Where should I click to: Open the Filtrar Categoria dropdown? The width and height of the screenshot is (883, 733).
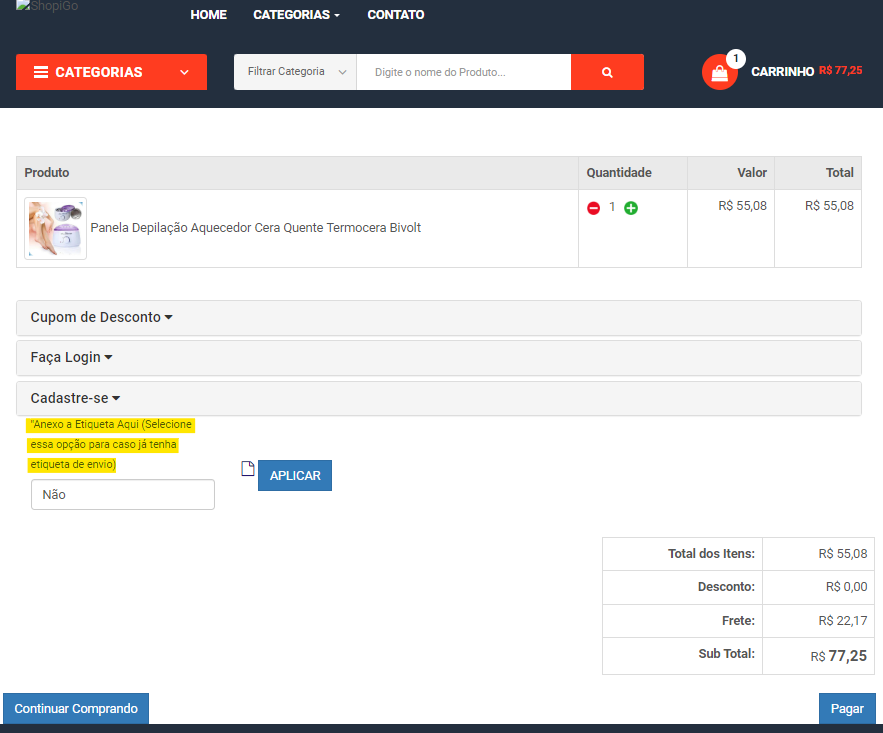tap(295, 72)
